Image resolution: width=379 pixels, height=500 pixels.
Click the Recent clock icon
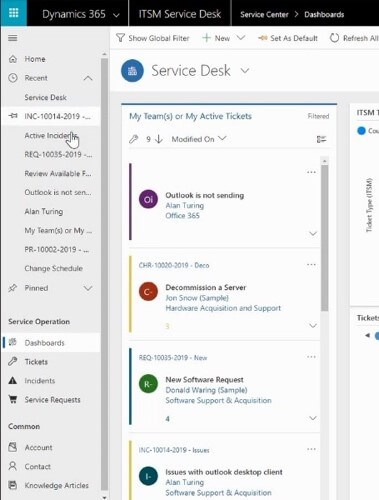(13, 78)
